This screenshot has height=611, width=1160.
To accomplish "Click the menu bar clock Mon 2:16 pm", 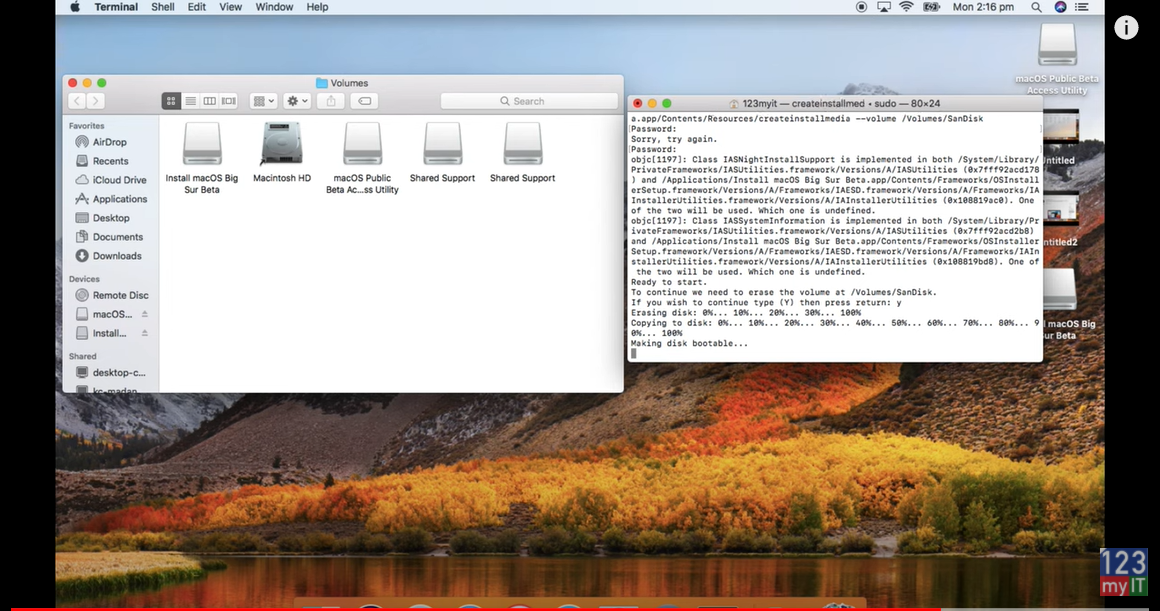I will [983, 7].
